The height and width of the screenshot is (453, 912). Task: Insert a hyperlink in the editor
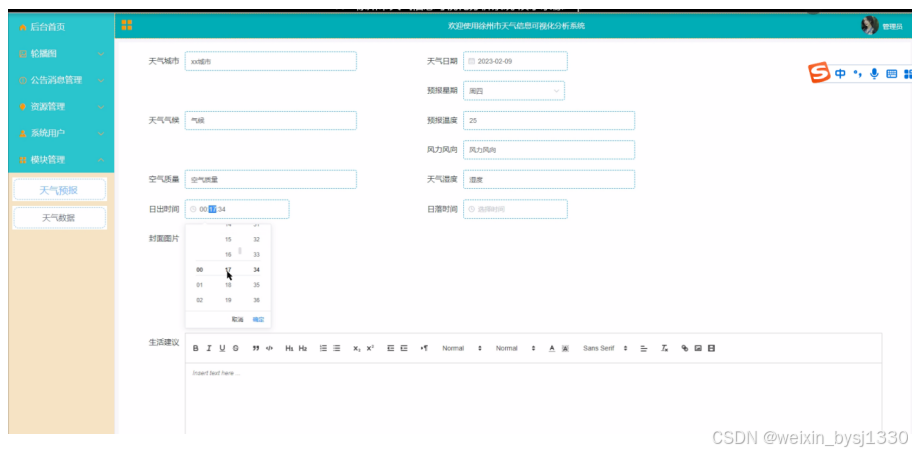click(x=685, y=348)
